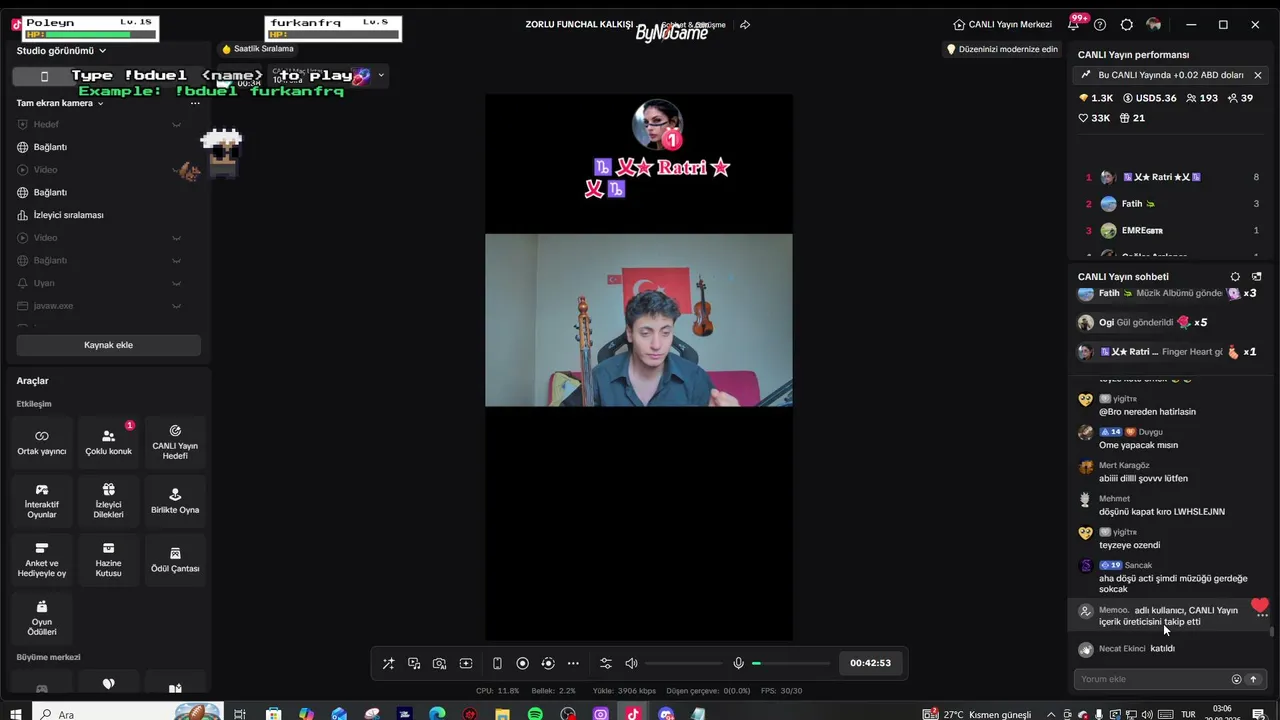Send comment with the arrow button
The width and height of the screenshot is (1280, 720).
(x=1253, y=679)
